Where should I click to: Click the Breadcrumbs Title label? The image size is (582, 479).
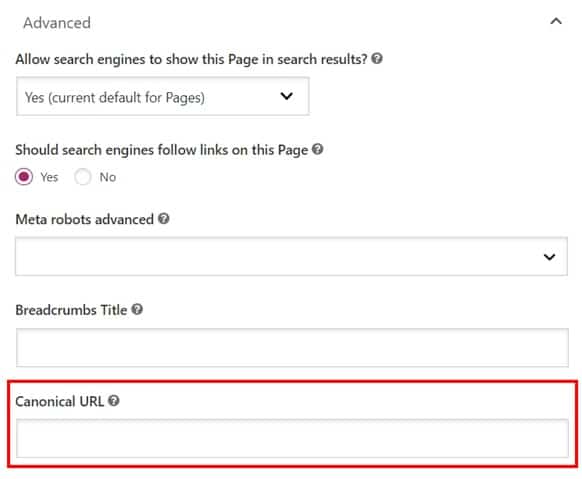pos(71,310)
